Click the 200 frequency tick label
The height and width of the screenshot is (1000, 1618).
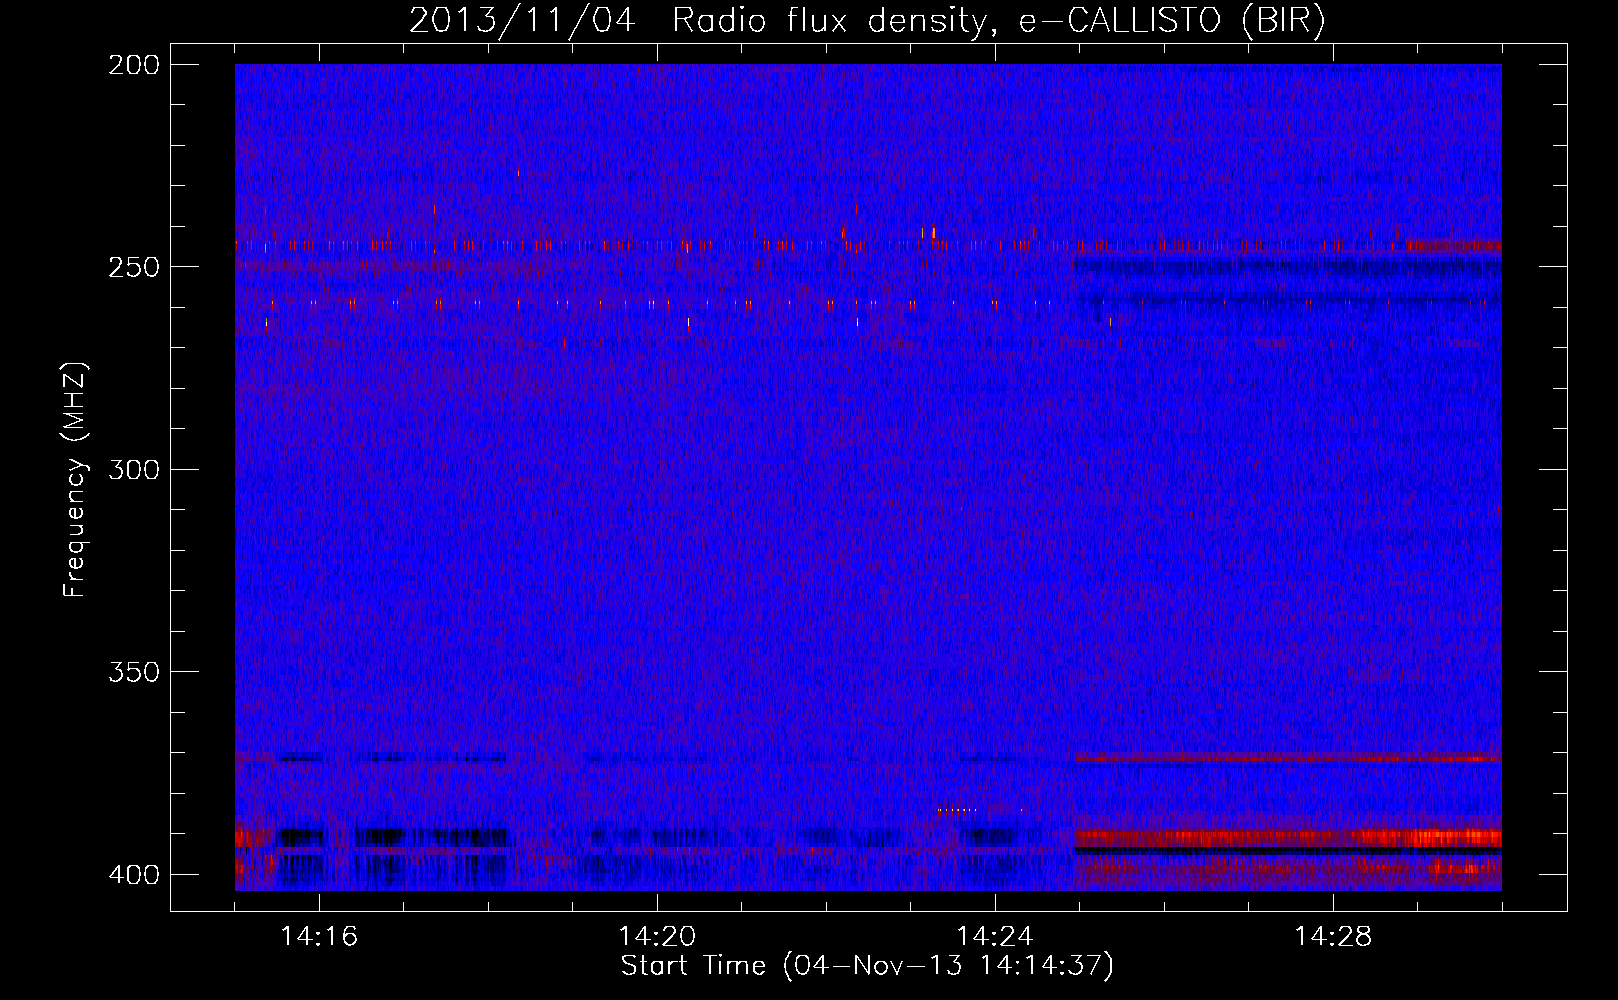pos(133,65)
